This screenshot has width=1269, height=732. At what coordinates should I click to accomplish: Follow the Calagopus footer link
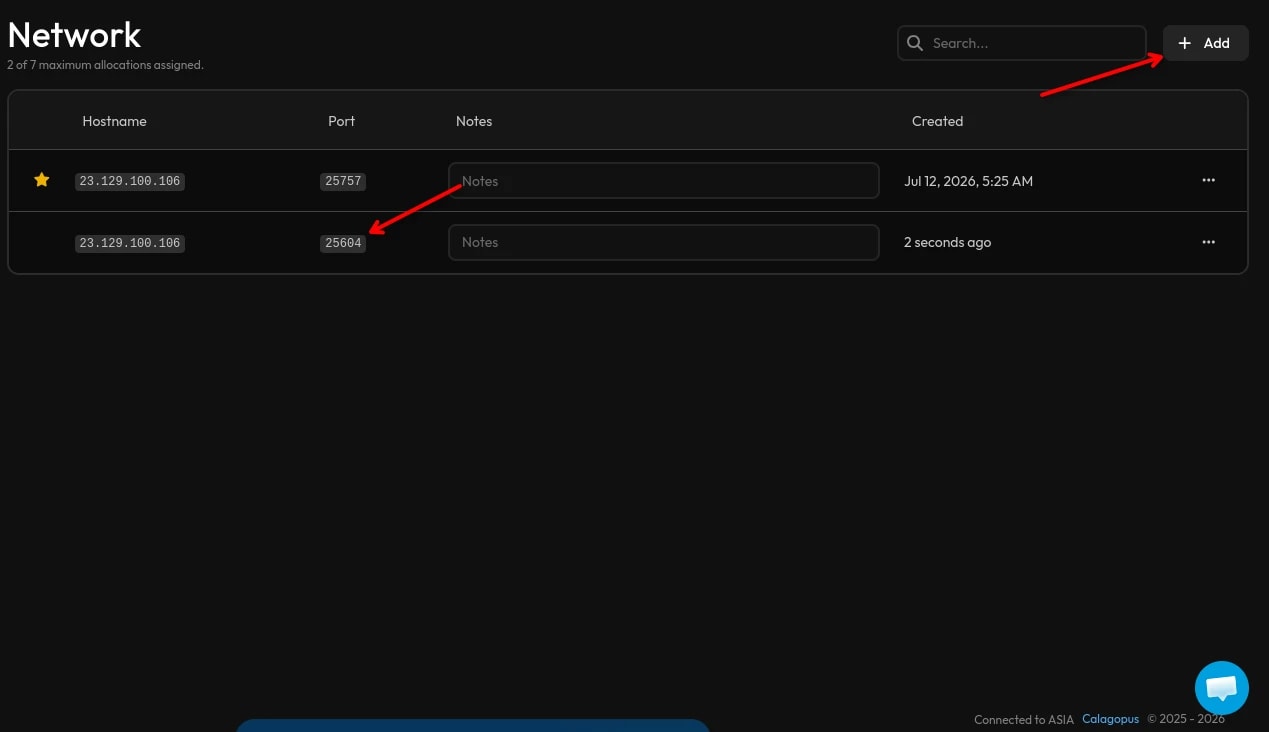(1110, 719)
